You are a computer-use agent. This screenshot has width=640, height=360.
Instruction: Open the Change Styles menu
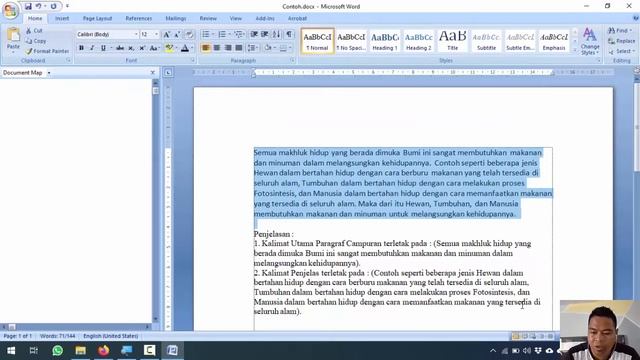tap(589, 41)
